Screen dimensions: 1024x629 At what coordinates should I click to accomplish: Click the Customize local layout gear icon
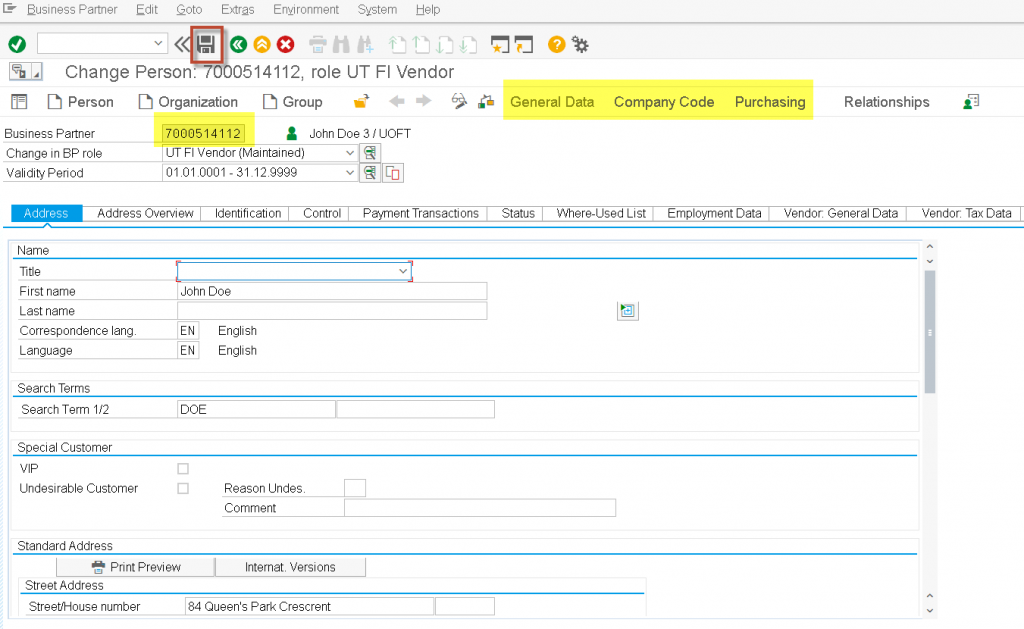coord(581,44)
